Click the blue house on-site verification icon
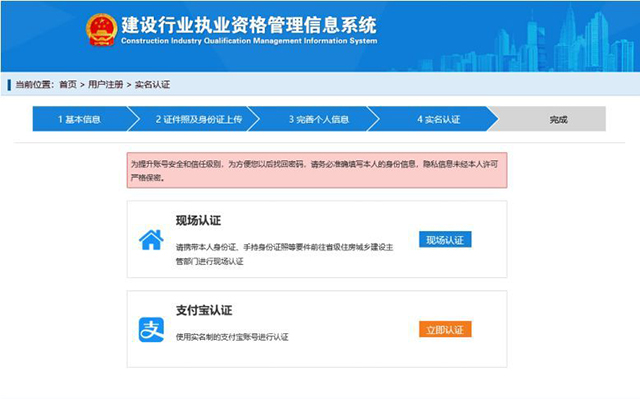Screen dimensions: 640x399 tap(151, 240)
